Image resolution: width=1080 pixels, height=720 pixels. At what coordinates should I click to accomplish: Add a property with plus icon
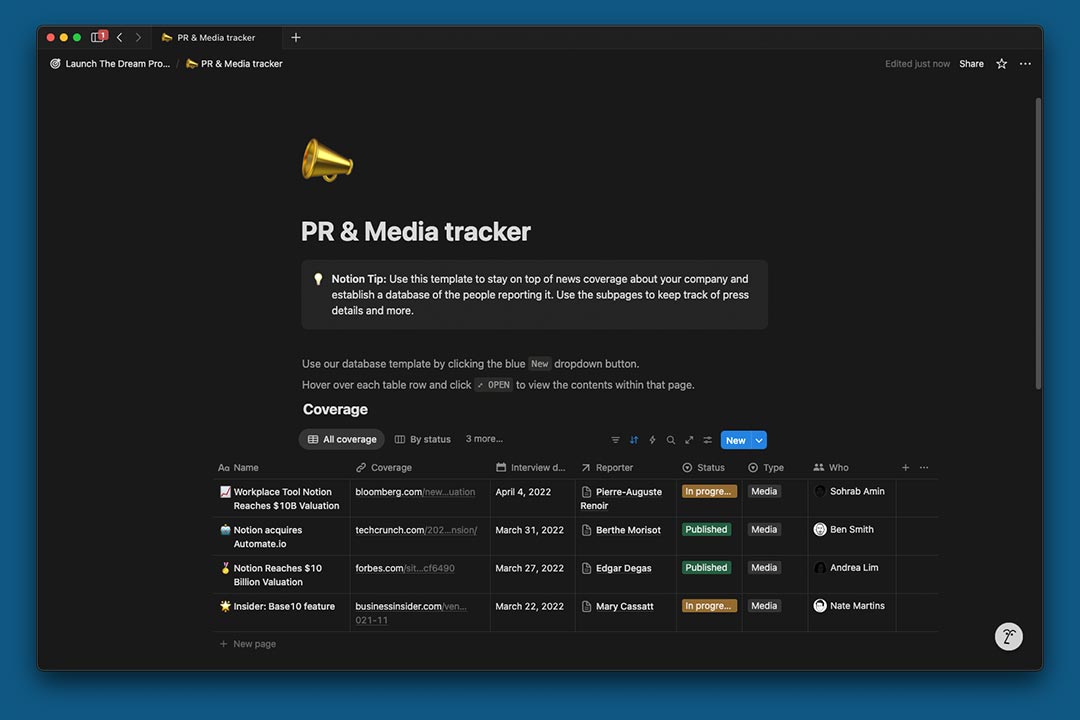[905, 467]
